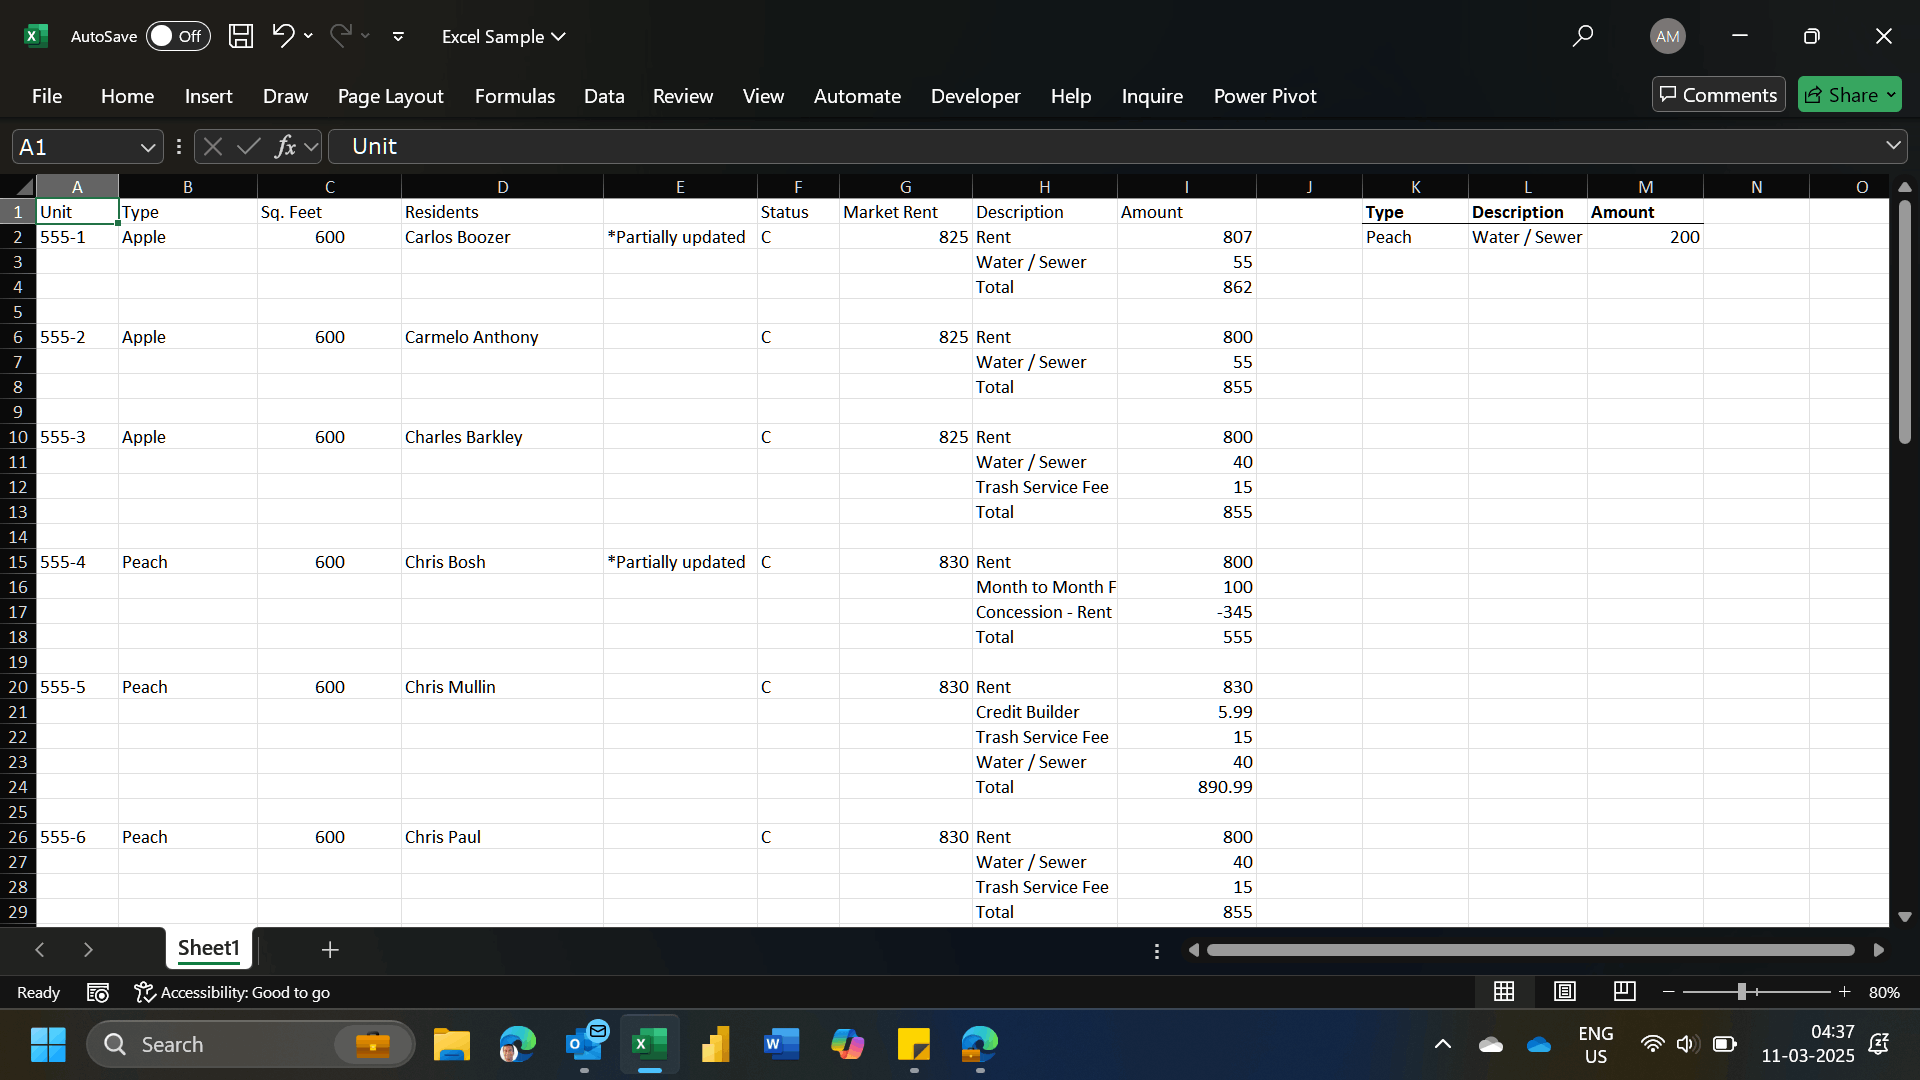1920x1080 pixels.
Task: Click the Undo icon
Action: coord(283,36)
